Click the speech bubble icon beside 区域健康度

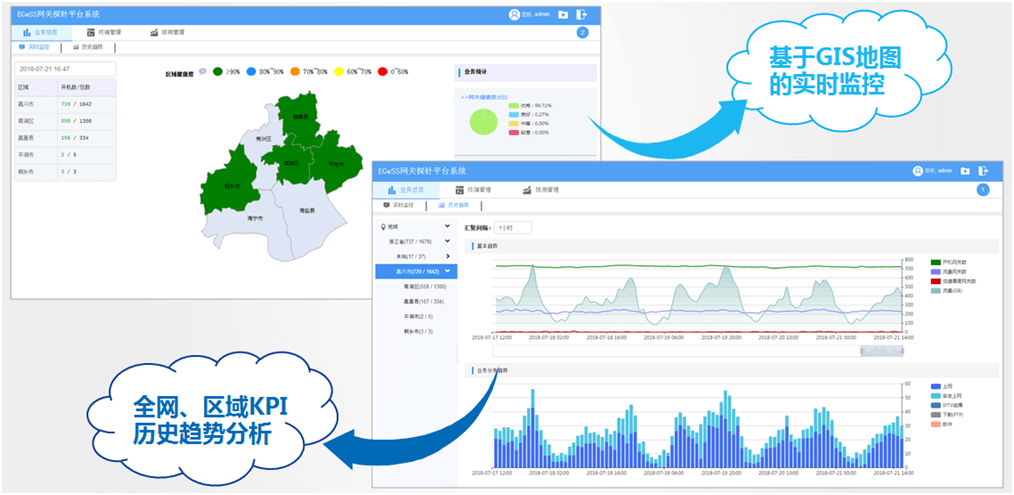(x=203, y=72)
